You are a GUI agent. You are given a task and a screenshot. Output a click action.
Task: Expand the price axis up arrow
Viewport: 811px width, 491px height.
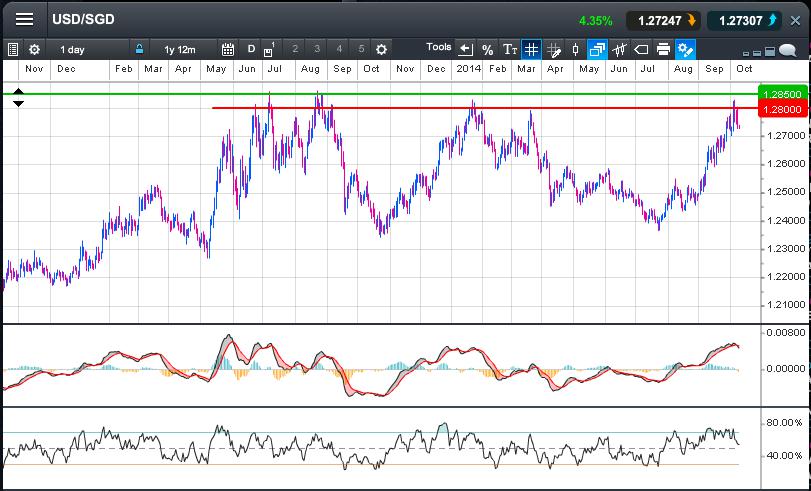18,92
